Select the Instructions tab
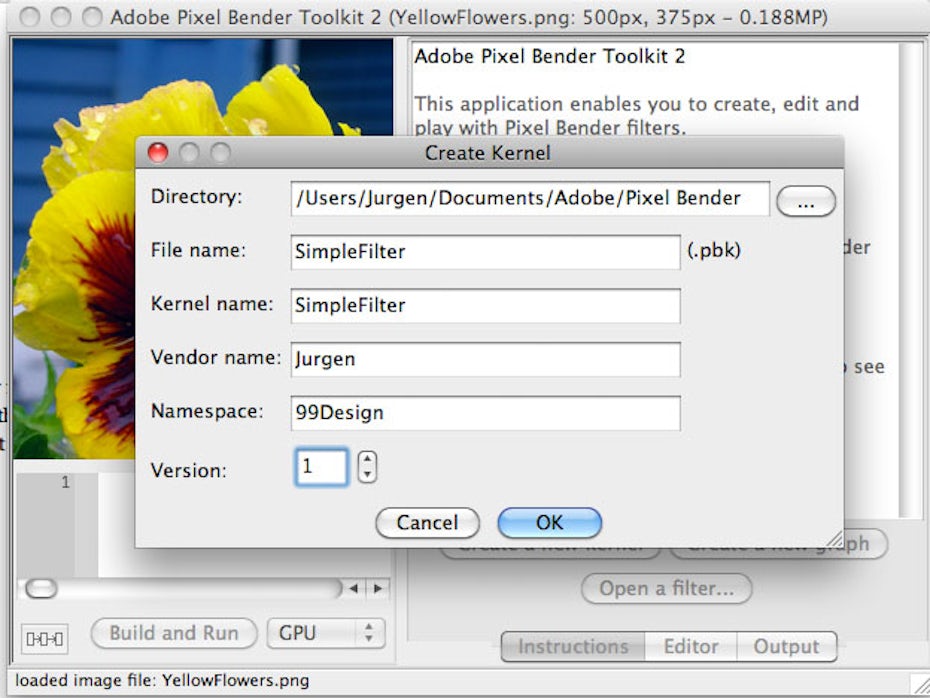 click(573, 647)
